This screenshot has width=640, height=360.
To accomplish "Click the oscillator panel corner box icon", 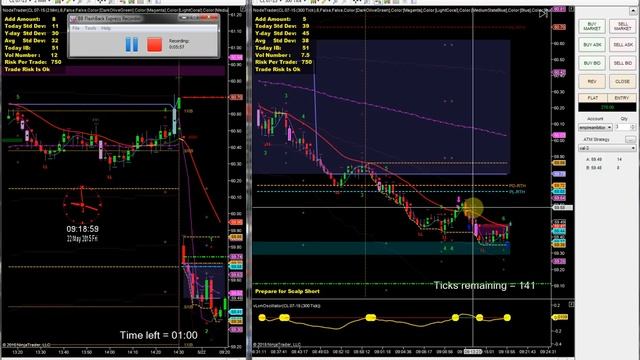I will pyautogui.click(x=571, y=304).
